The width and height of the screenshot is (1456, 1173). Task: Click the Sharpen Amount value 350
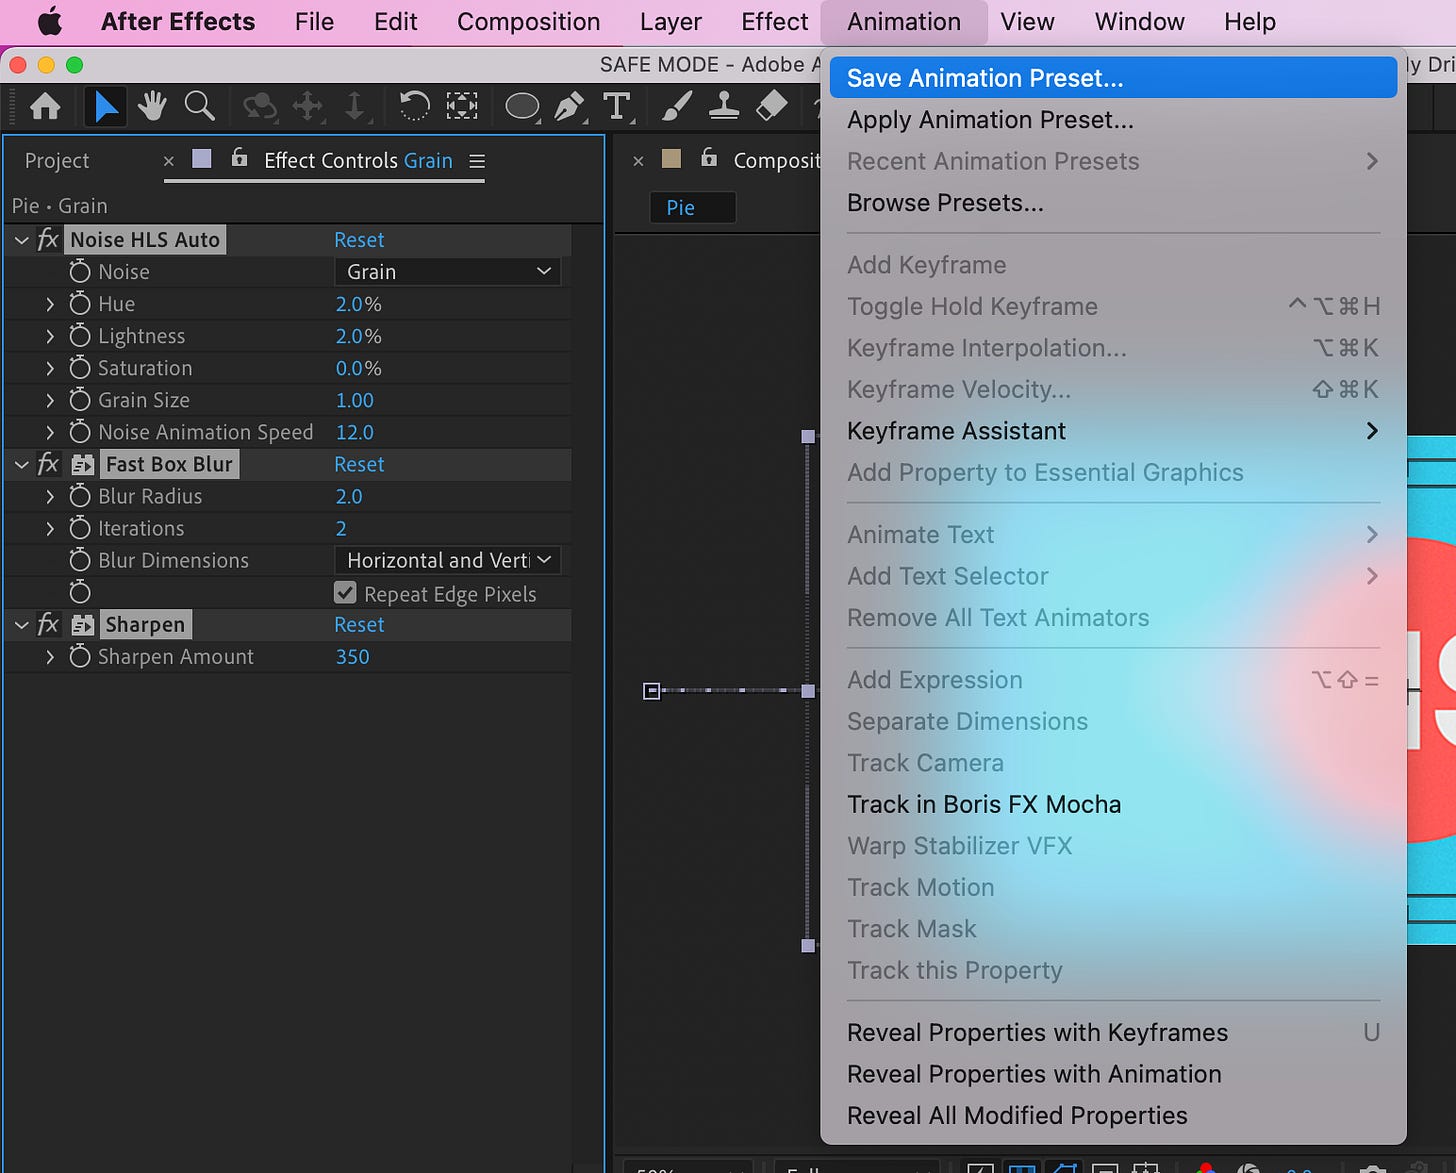[x=352, y=656]
